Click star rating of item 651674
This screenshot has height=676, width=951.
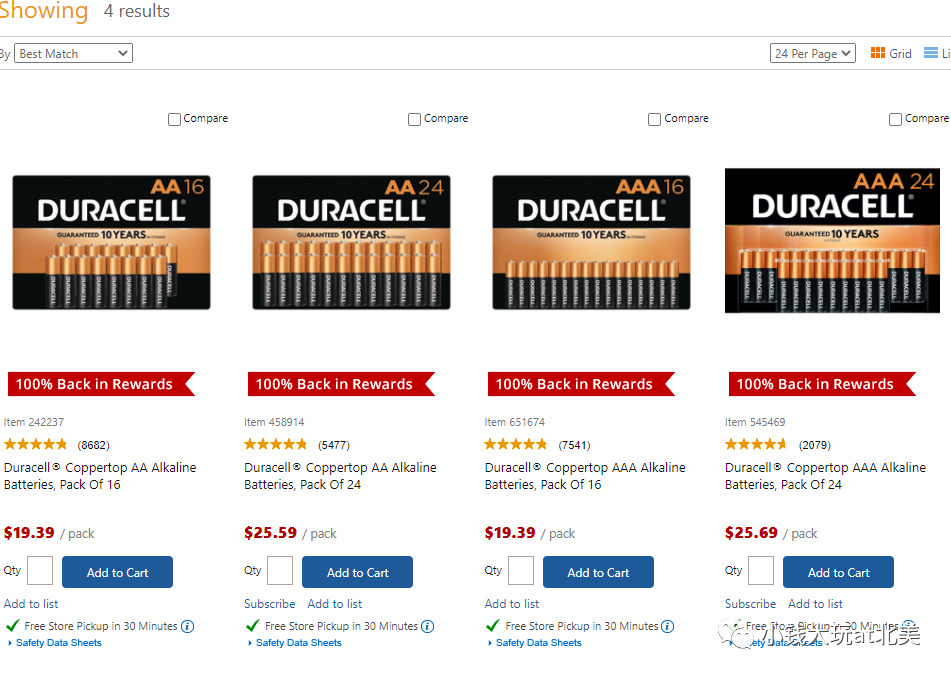[516, 444]
